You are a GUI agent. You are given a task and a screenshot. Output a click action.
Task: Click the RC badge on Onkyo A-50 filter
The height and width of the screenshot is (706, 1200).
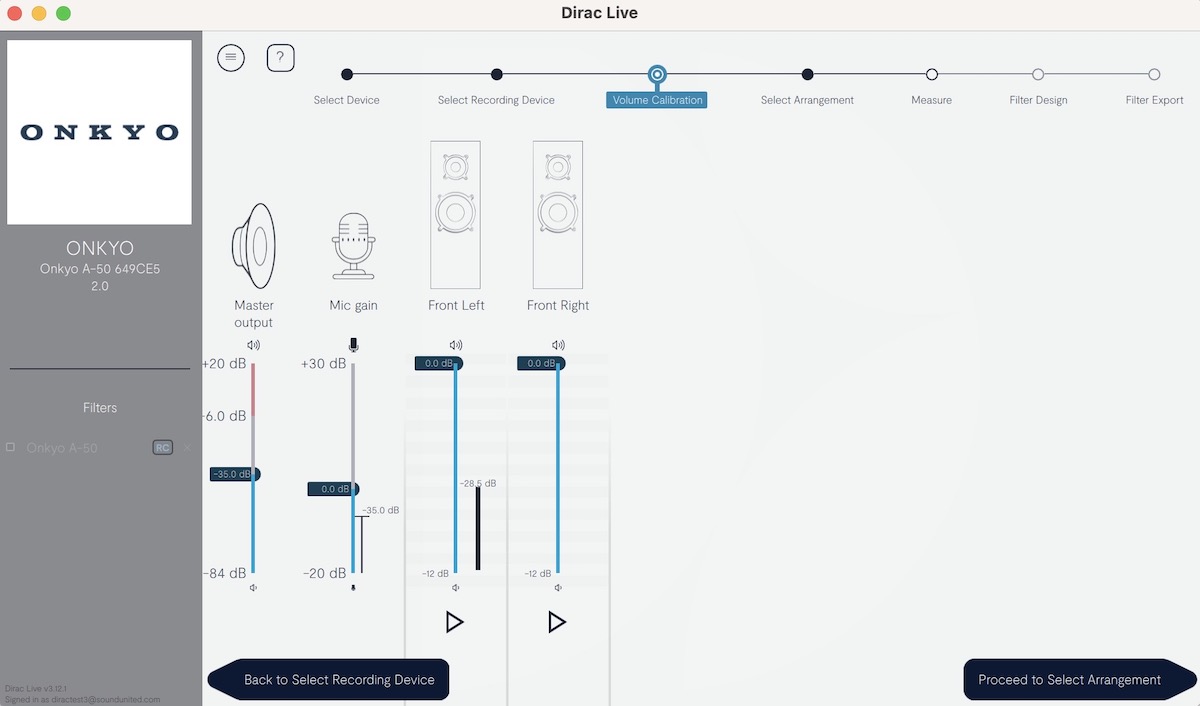[x=162, y=448]
